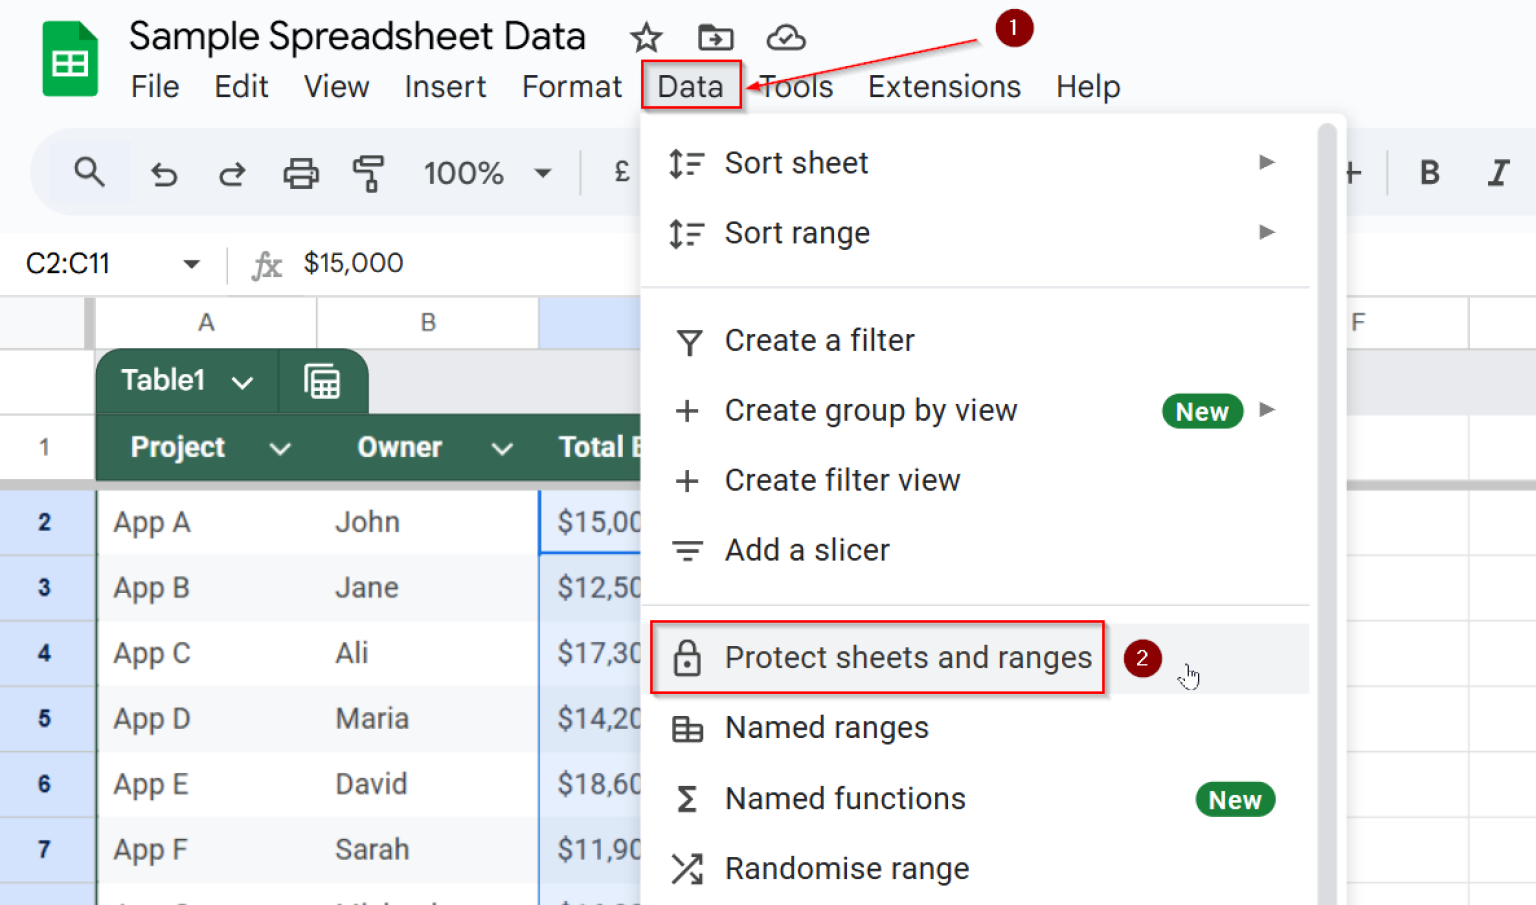Toggle italic formatting
This screenshot has width=1536, height=905.
[x=1499, y=172]
